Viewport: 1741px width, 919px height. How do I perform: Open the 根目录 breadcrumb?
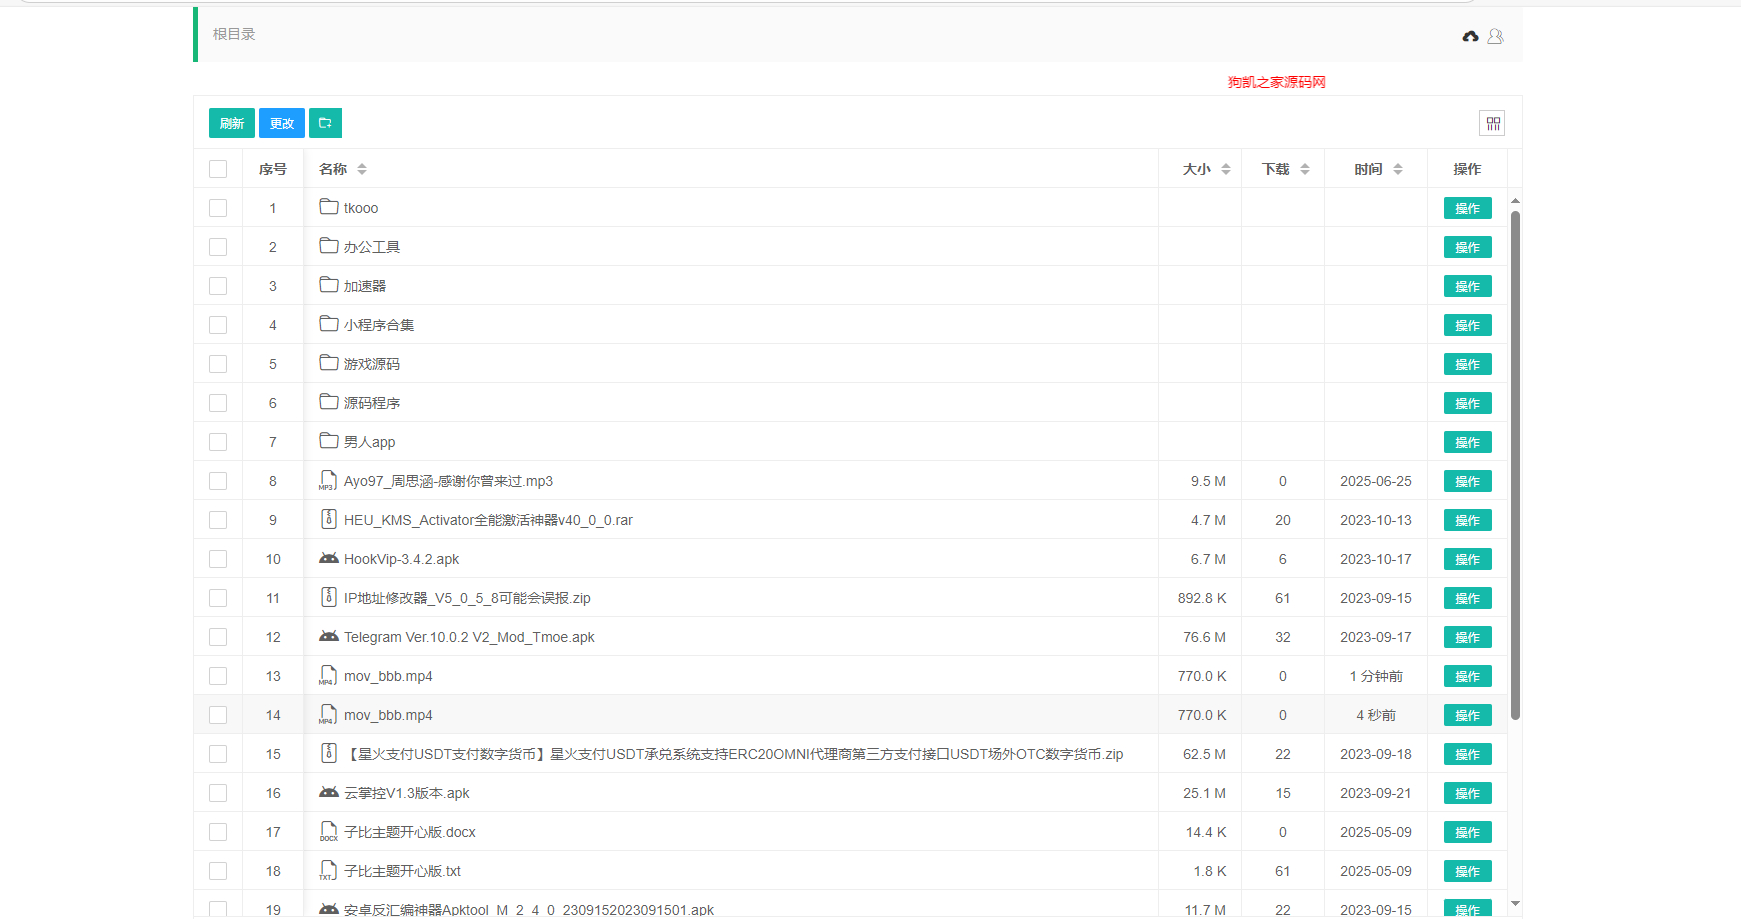[232, 33]
